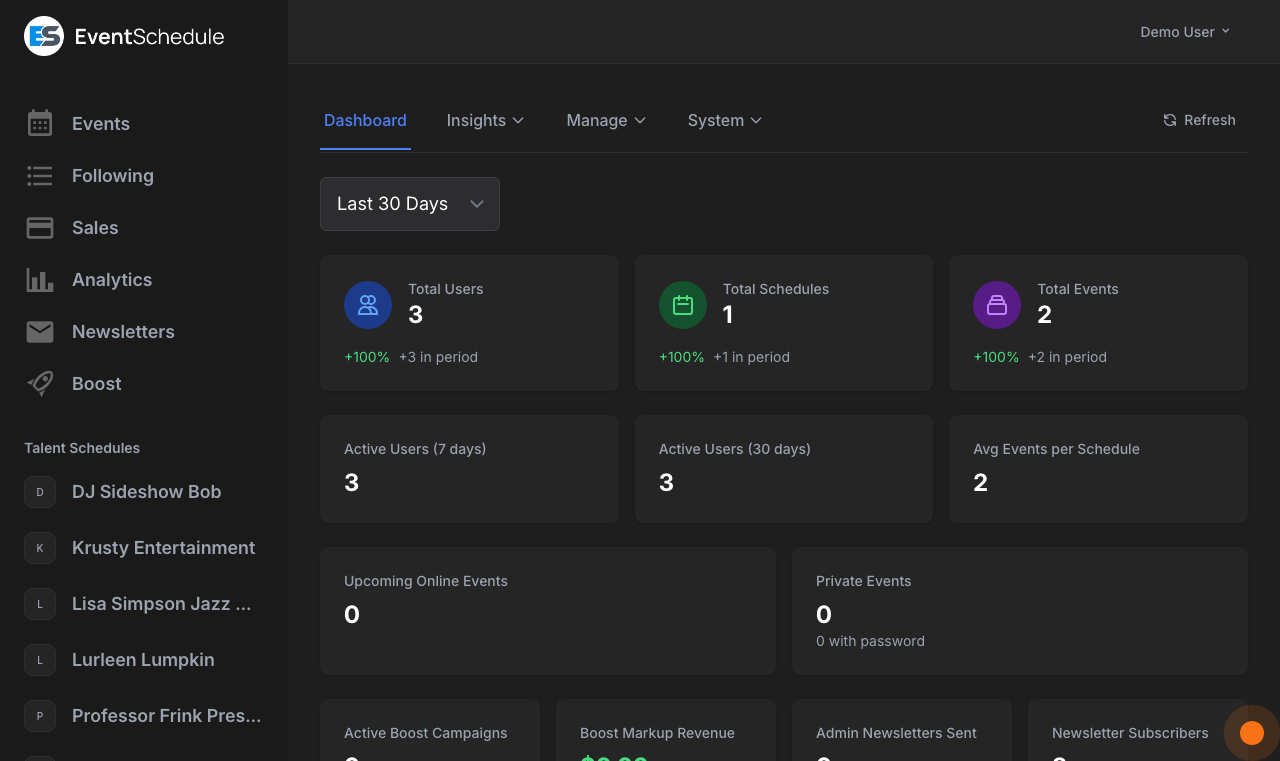The image size is (1280, 761).
Task: Open Lisa Simpson Jazz schedule
Action: click(161, 604)
